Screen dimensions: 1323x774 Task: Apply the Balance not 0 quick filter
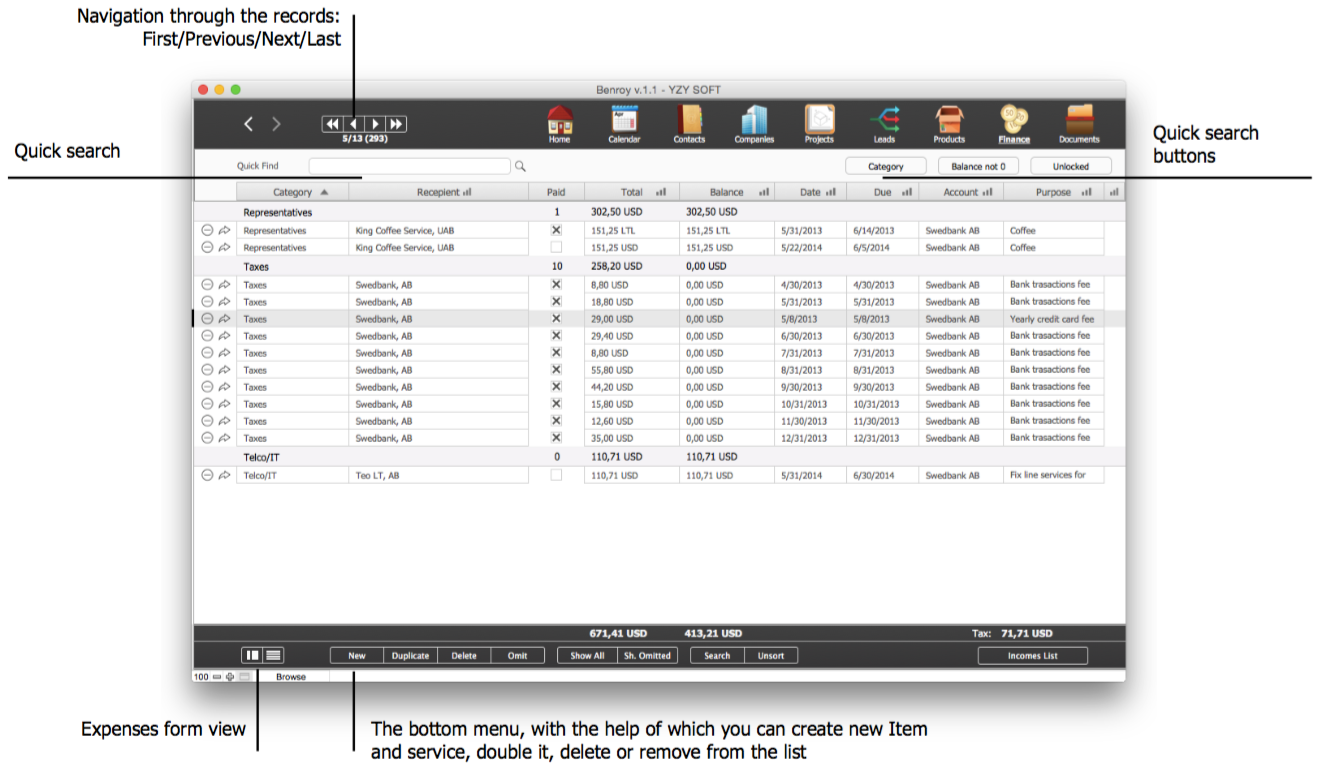click(978, 167)
